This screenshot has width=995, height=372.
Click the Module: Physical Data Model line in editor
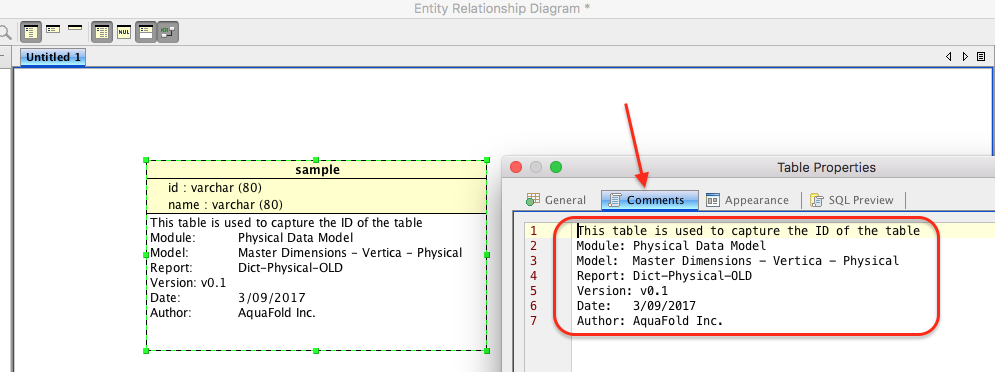[671, 246]
